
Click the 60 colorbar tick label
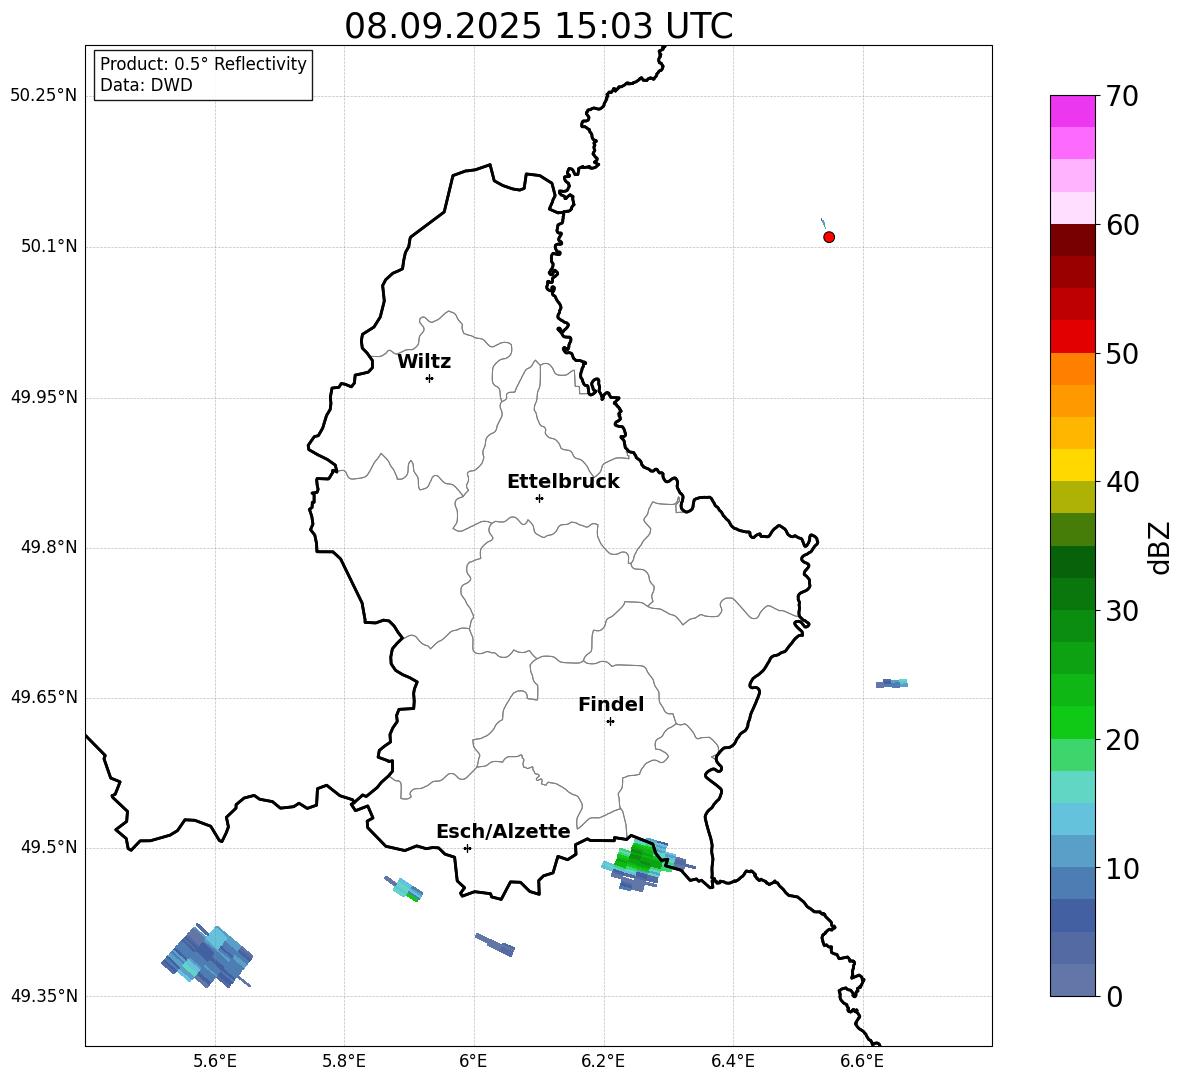pyautogui.click(x=1122, y=225)
